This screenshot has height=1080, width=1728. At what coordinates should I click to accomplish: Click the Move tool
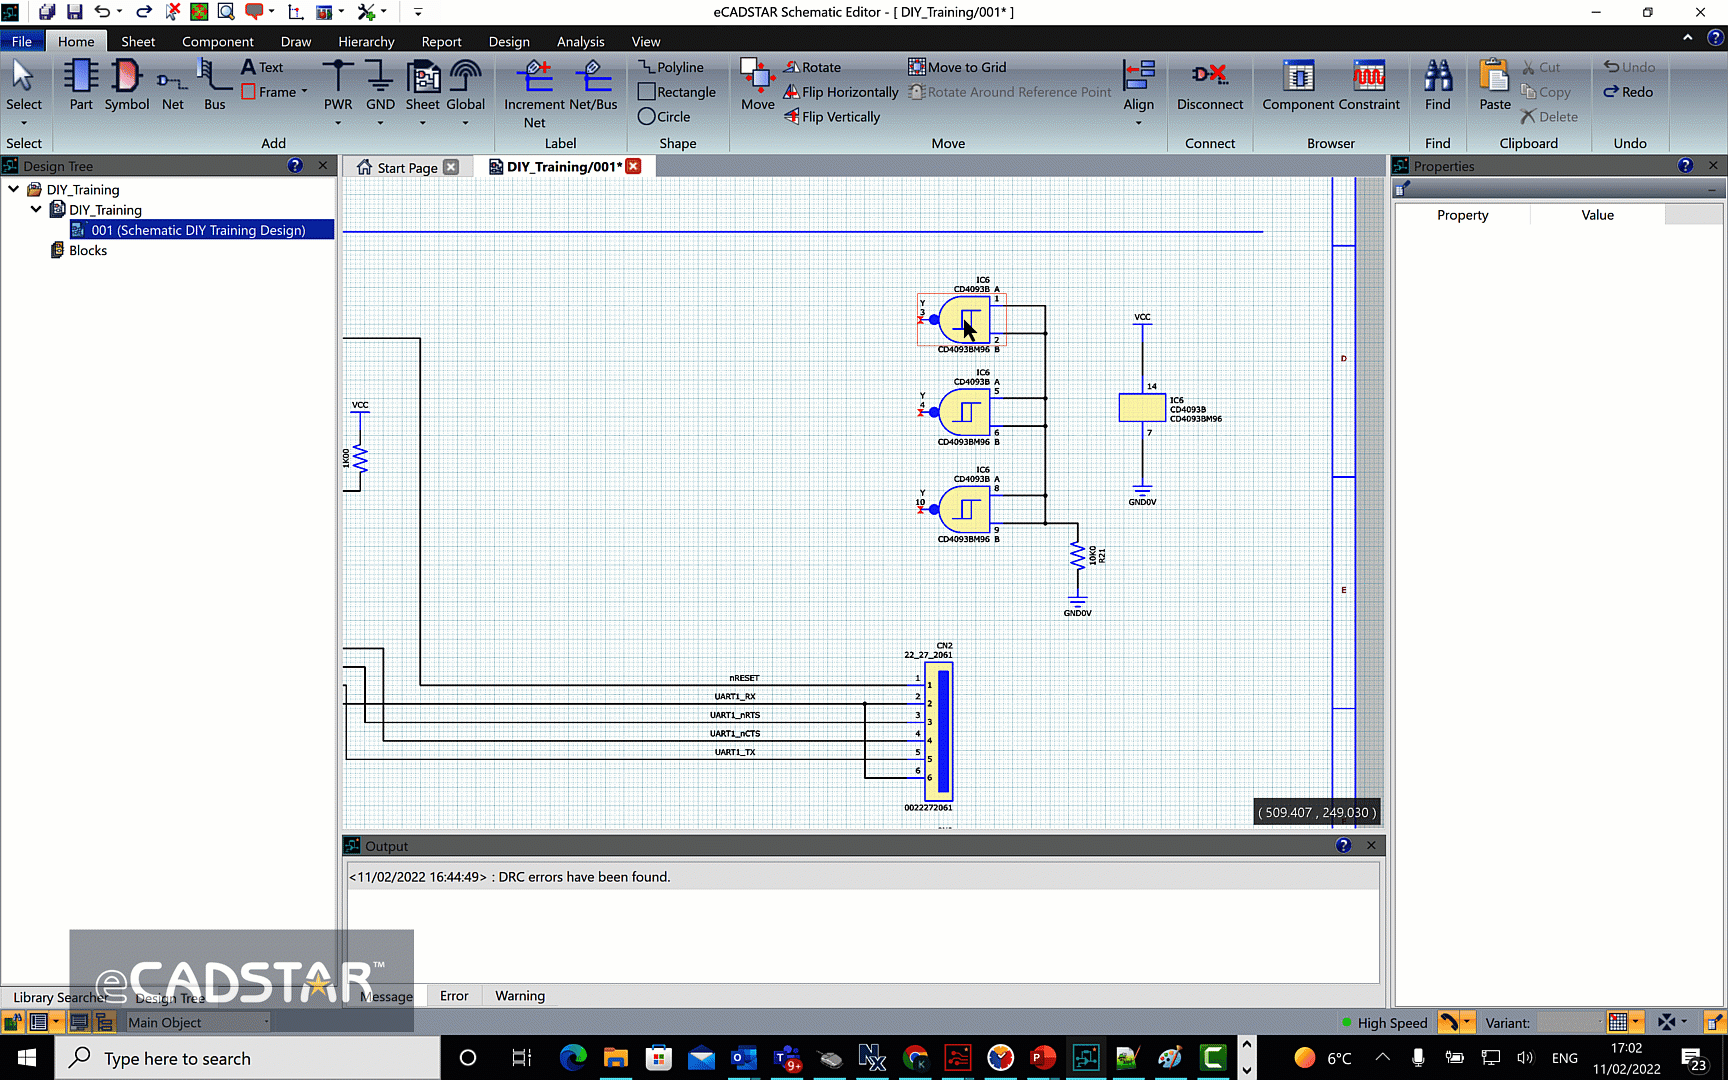click(x=757, y=85)
